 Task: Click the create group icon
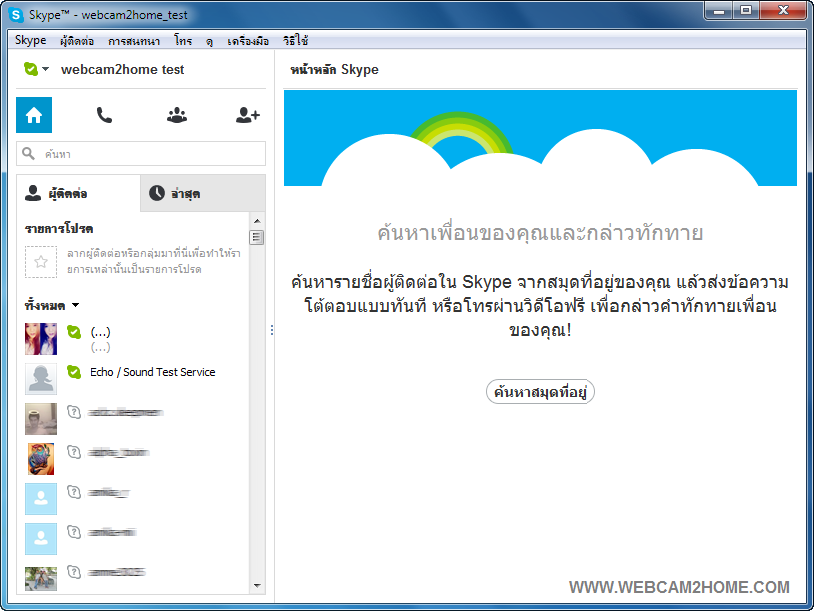[x=177, y=115]
